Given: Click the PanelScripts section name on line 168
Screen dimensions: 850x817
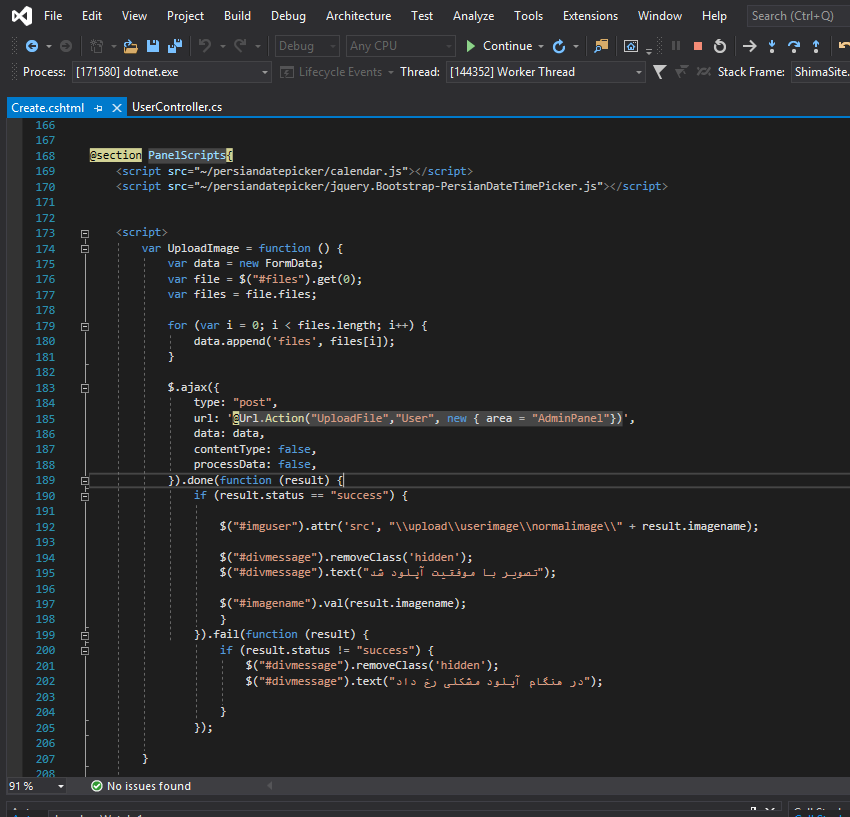Looking at the screenshot, I should (x=187, y=155).
